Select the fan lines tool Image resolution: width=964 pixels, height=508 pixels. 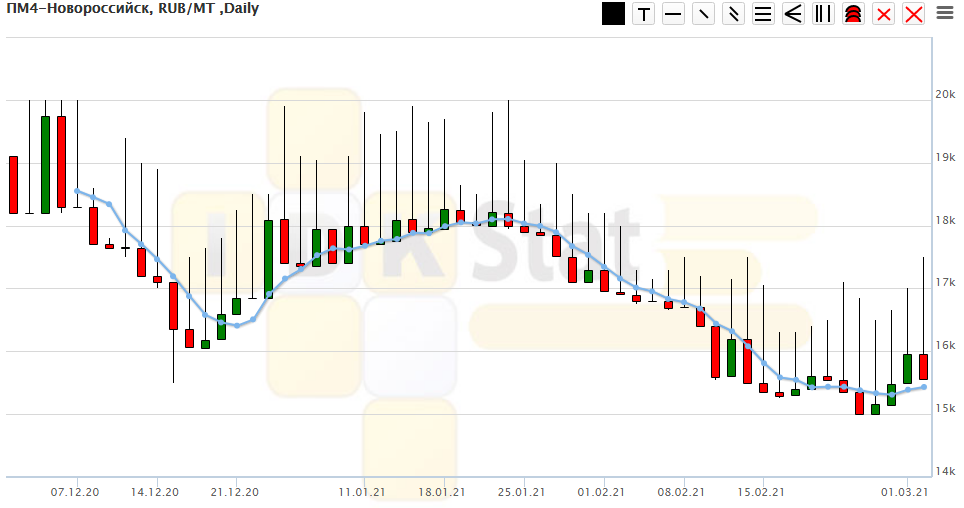pos(794,14)
